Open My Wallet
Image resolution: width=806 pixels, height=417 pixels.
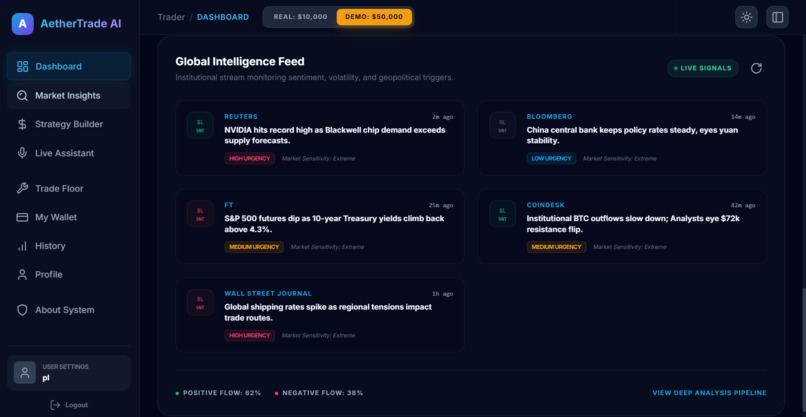[x=69, y=217]
